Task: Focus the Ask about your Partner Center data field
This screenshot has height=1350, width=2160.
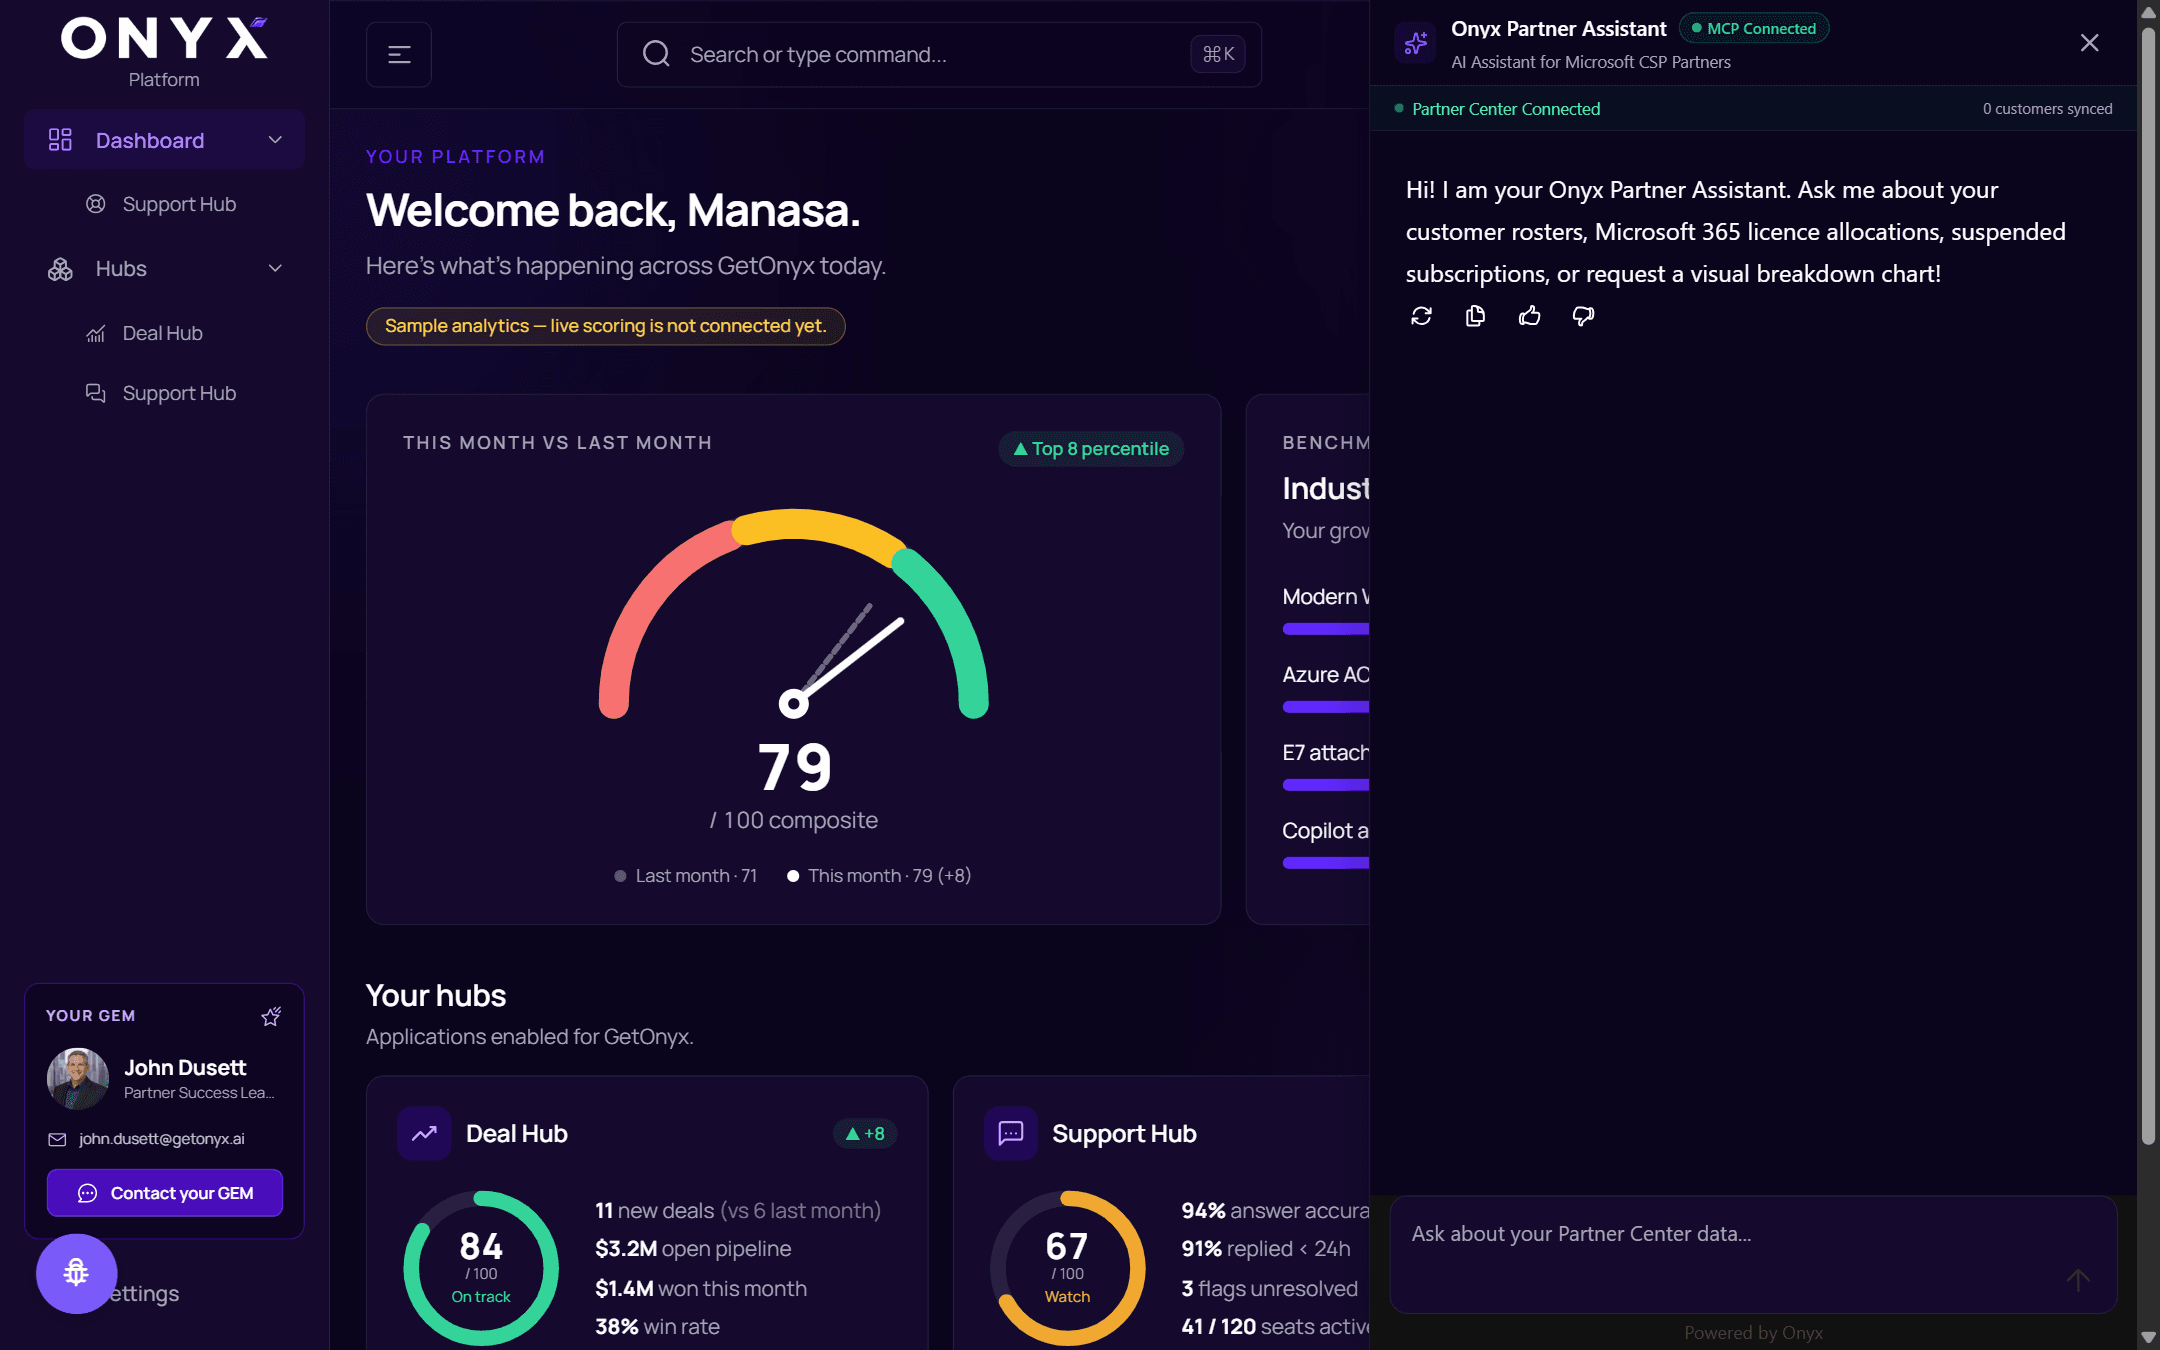Action: 1753,1254
